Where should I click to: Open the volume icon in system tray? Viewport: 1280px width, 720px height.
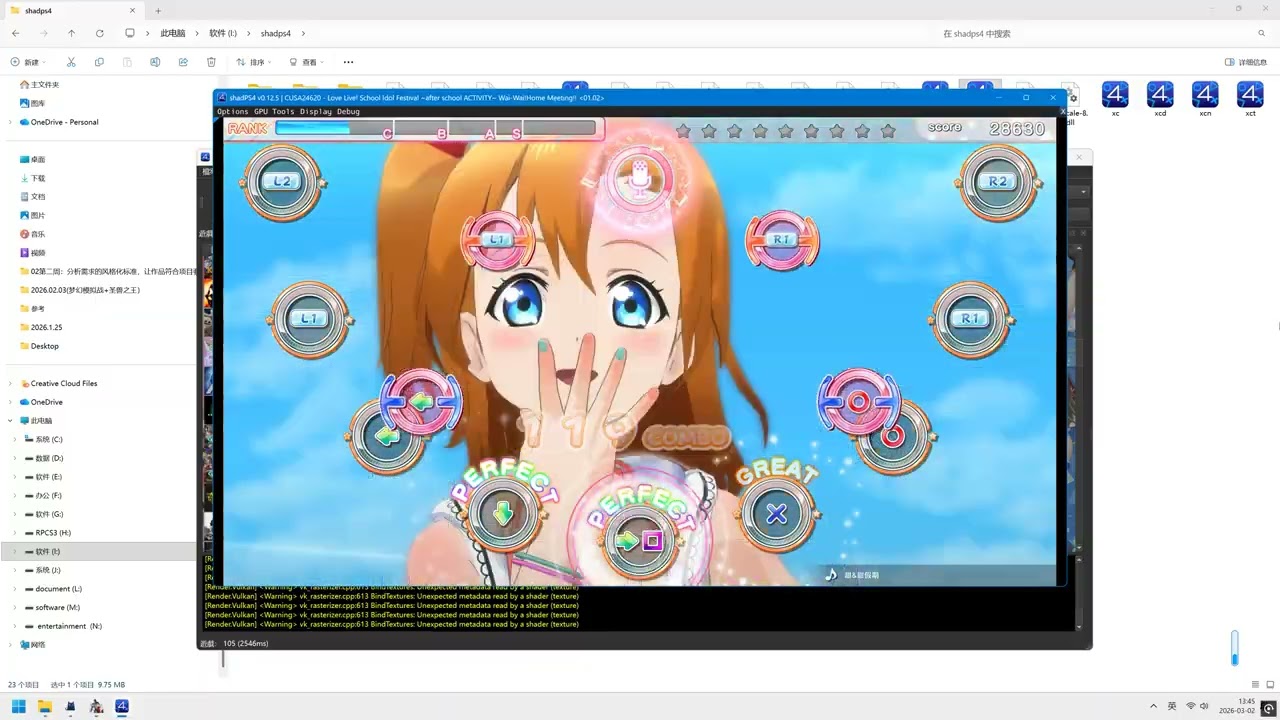point(1205,706)
